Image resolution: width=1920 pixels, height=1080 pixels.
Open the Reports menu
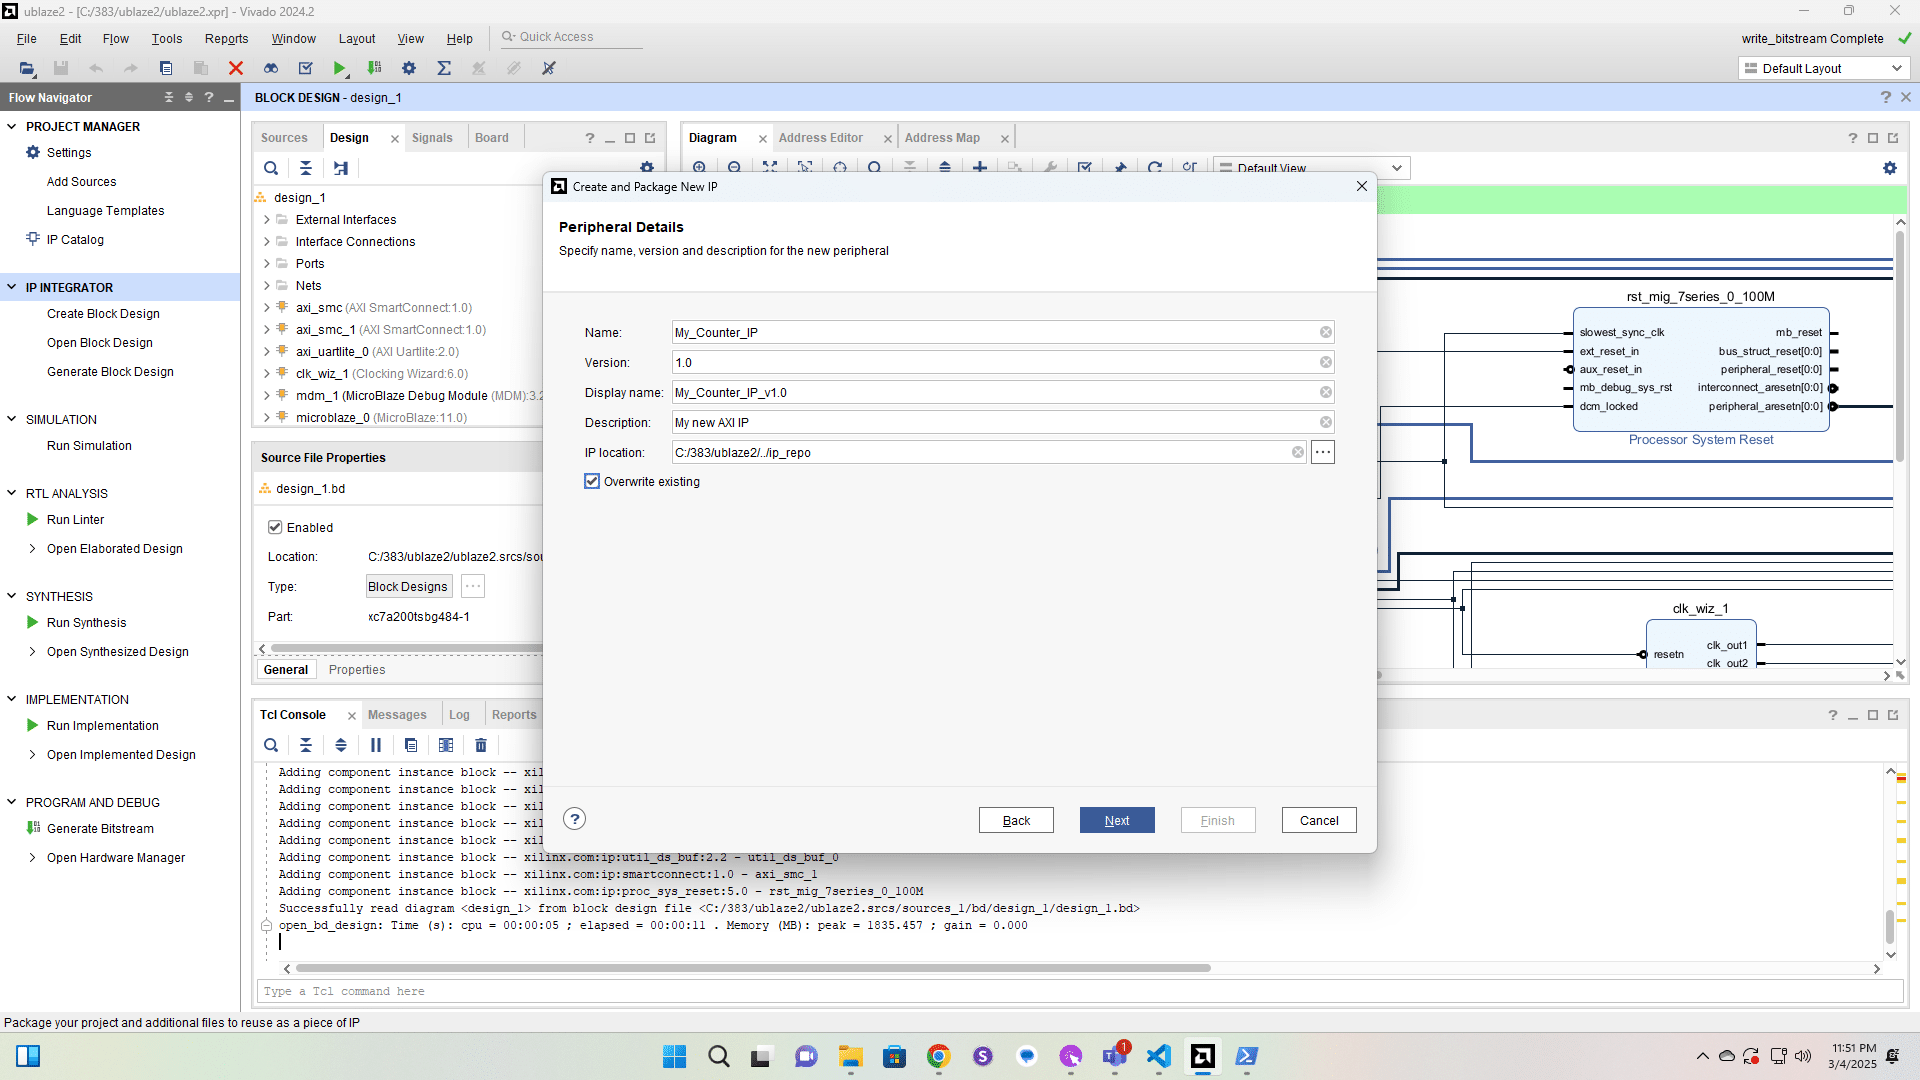[226, 38]
